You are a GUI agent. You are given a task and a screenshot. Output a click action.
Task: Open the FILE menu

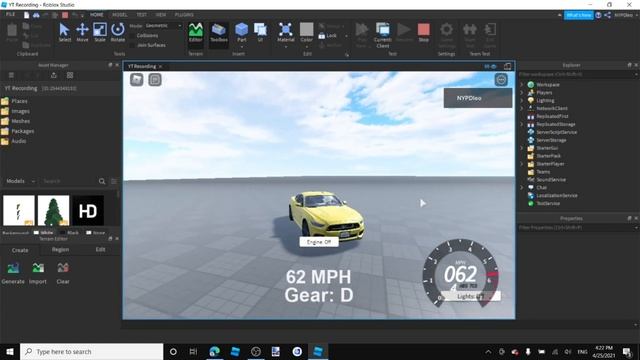pos(10,15)
